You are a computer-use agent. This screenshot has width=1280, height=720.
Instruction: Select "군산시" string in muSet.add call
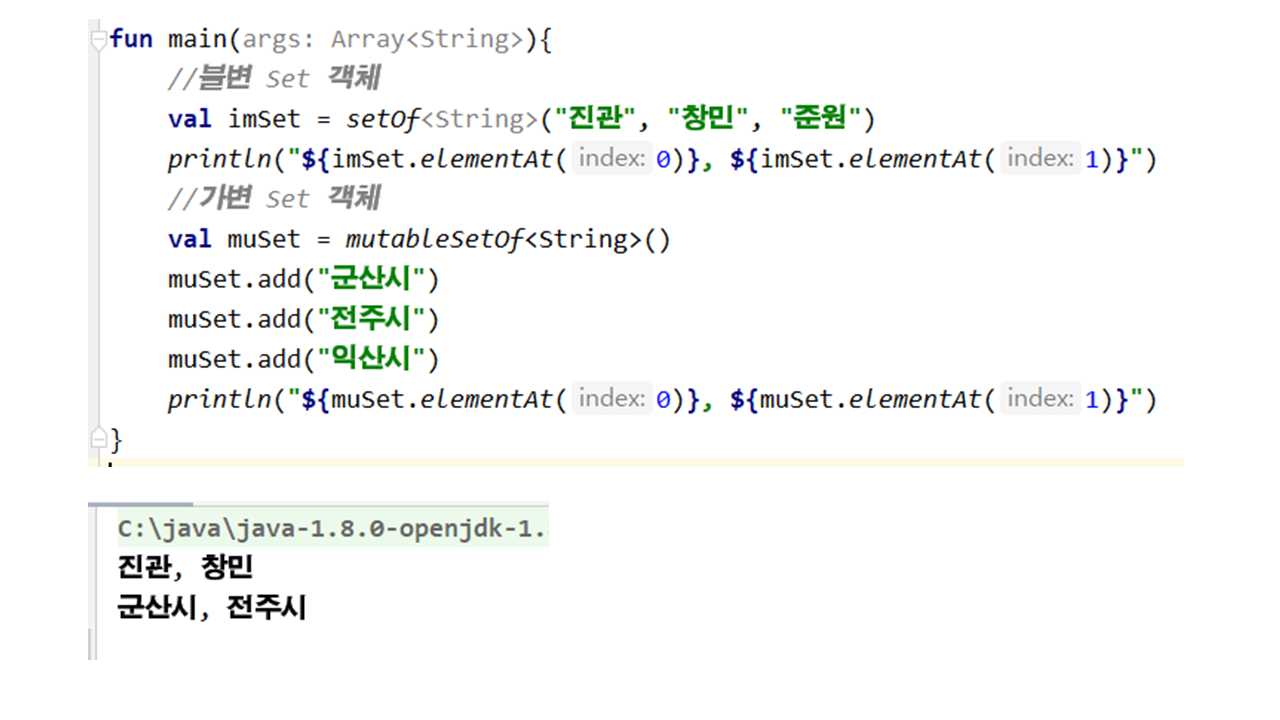pyautogui.click(x=371, y=280)
